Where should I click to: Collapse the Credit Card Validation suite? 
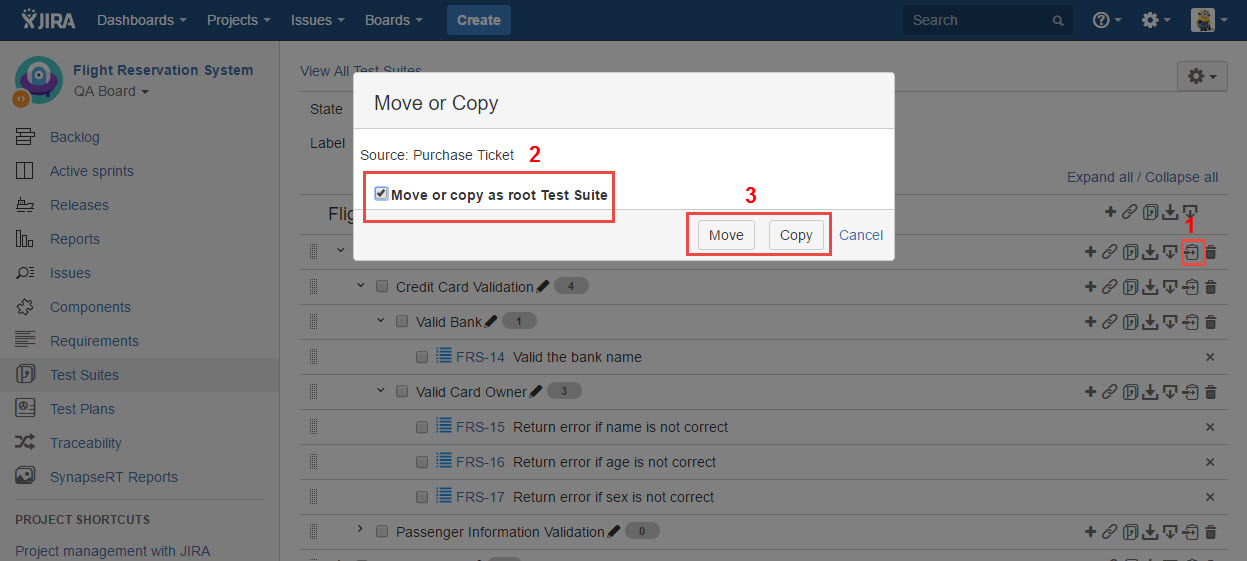click(x=361, y=286)
